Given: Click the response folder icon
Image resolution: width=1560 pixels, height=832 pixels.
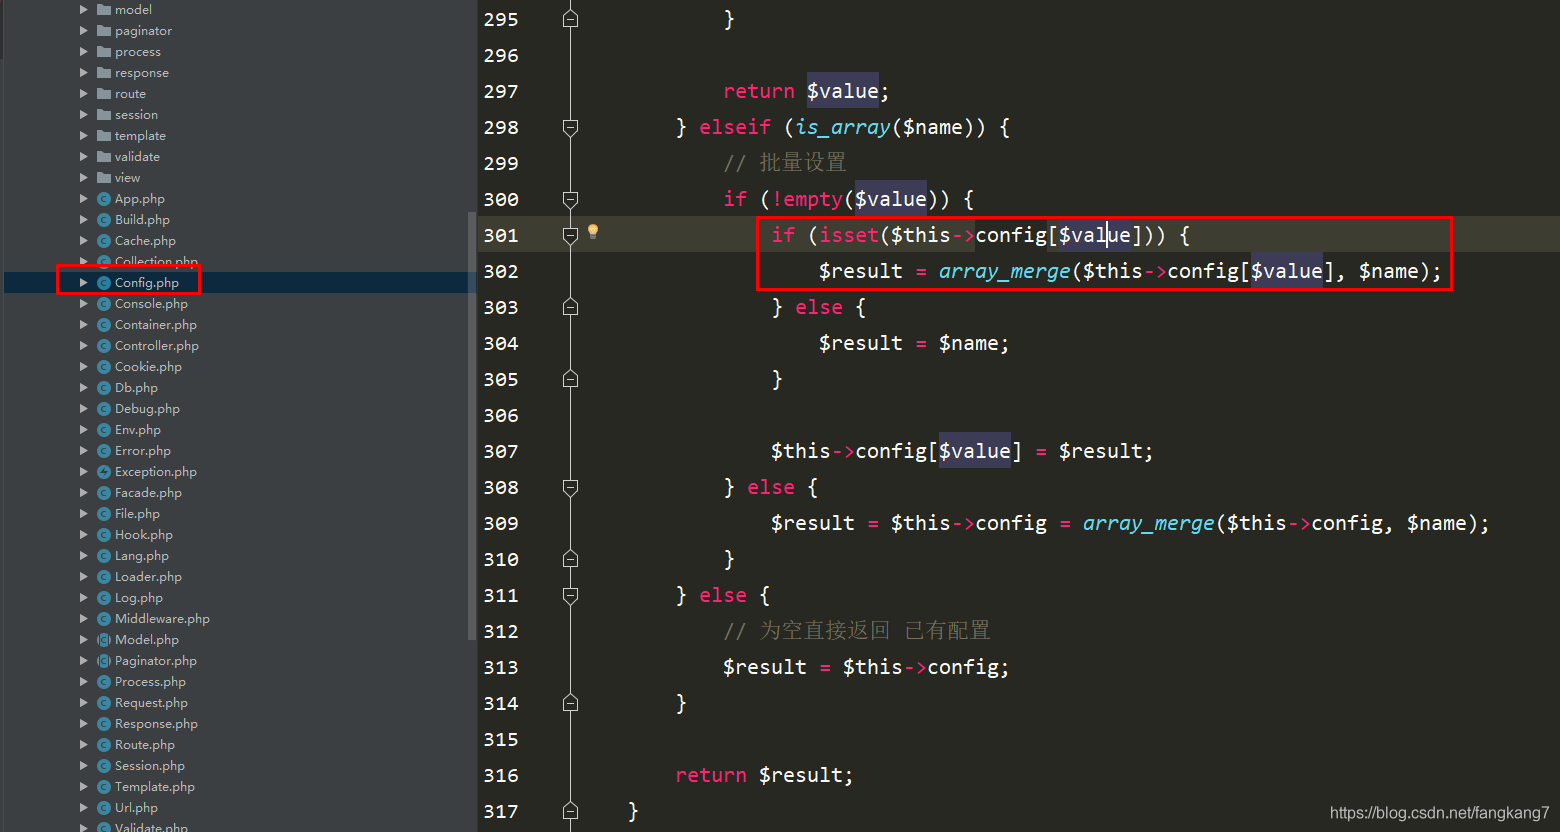Looking at the screenshot, I should coord(104,73).
